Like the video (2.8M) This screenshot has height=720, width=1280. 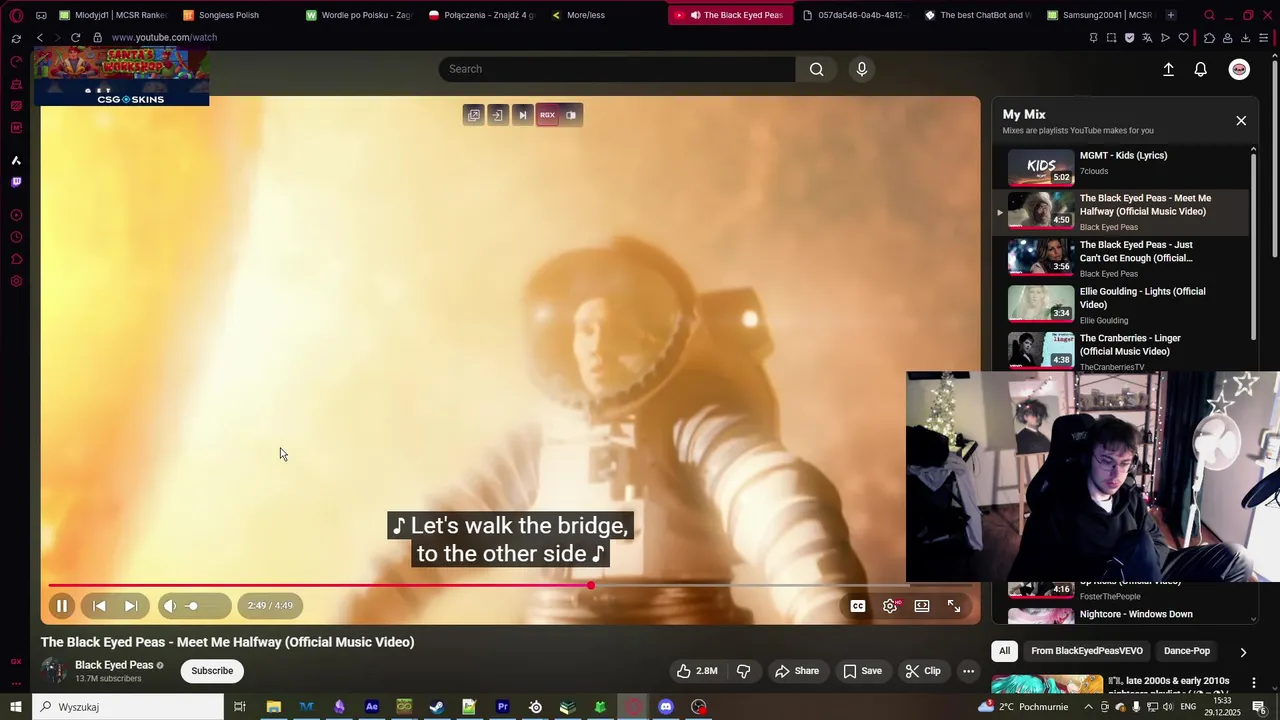pyautogui.click(x=697, y=671)
